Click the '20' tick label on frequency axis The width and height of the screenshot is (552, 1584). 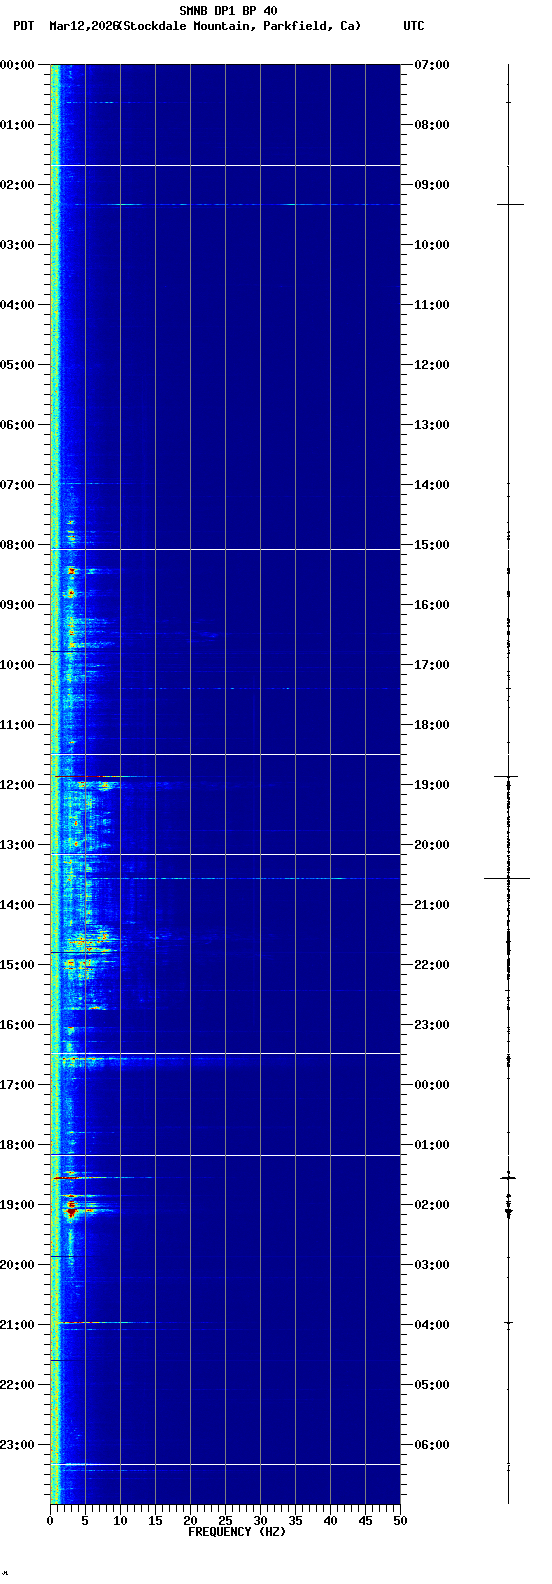pyautogui.click(x=190, y=1521)
